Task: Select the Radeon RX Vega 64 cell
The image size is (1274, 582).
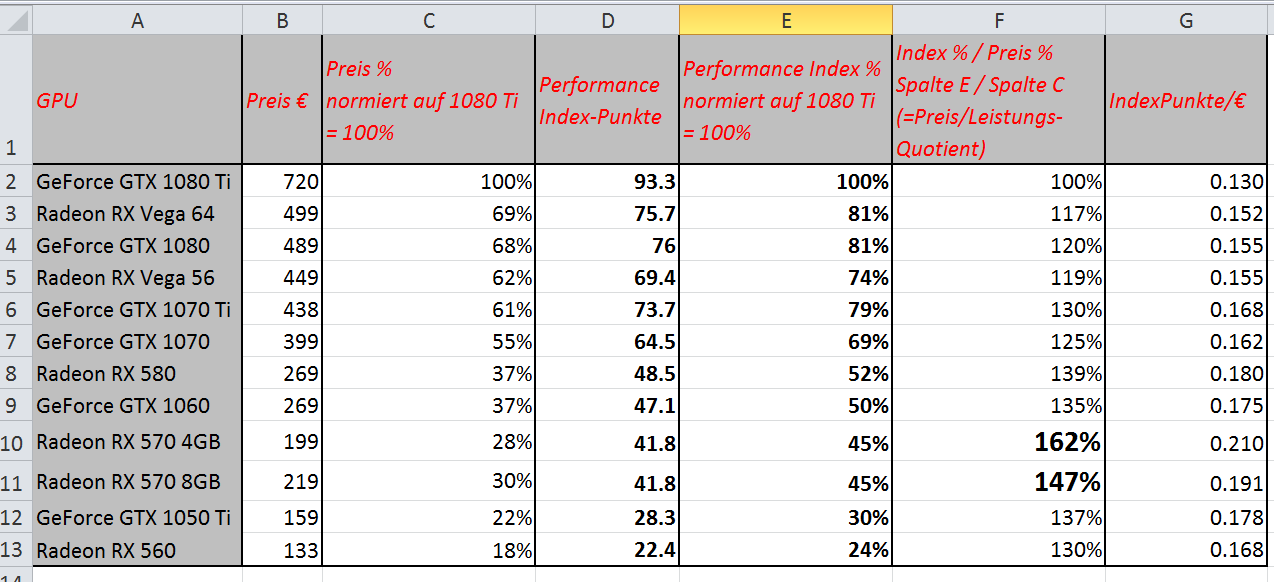Action: tap(137, 214)
